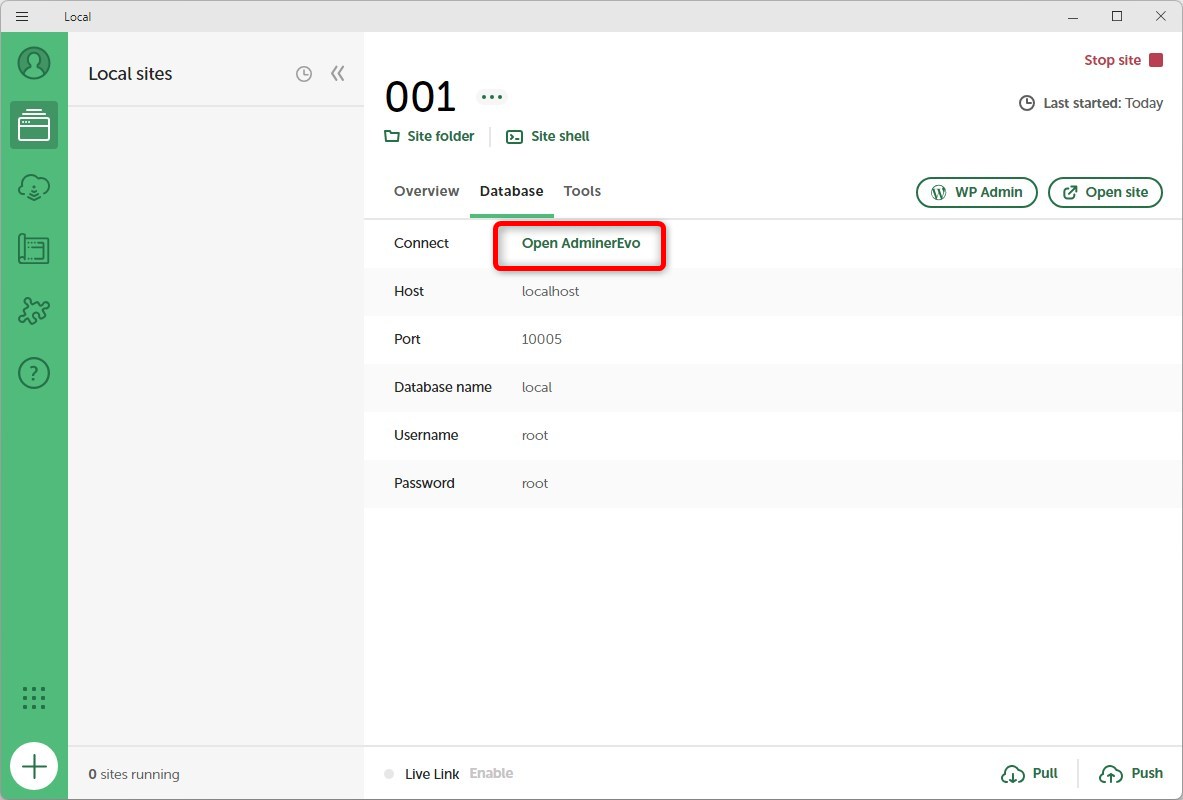
Task: Open the user account avatar
Action: 34,63
